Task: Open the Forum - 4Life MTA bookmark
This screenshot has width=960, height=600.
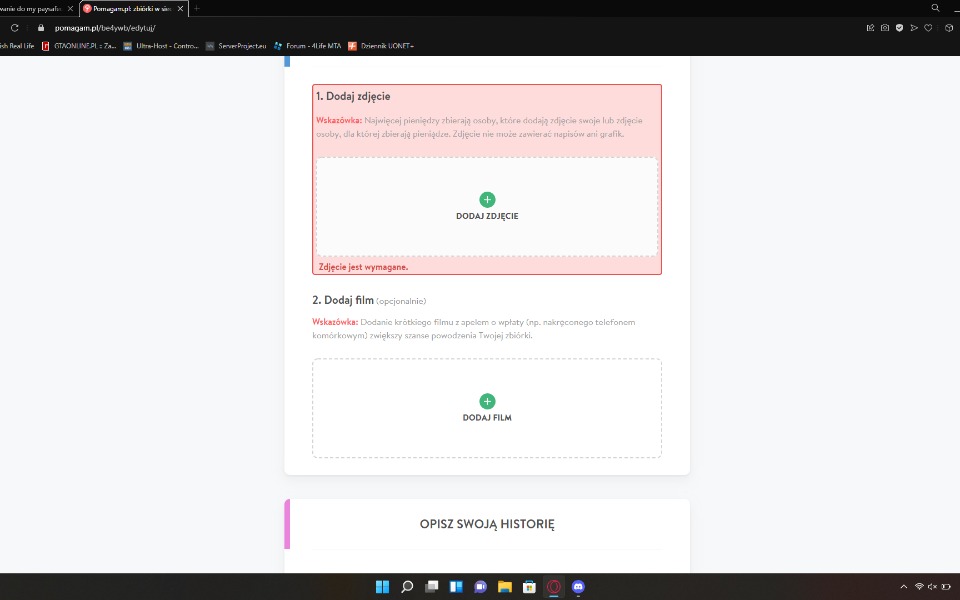Action: pyautogui.click(x=307, y=45)
